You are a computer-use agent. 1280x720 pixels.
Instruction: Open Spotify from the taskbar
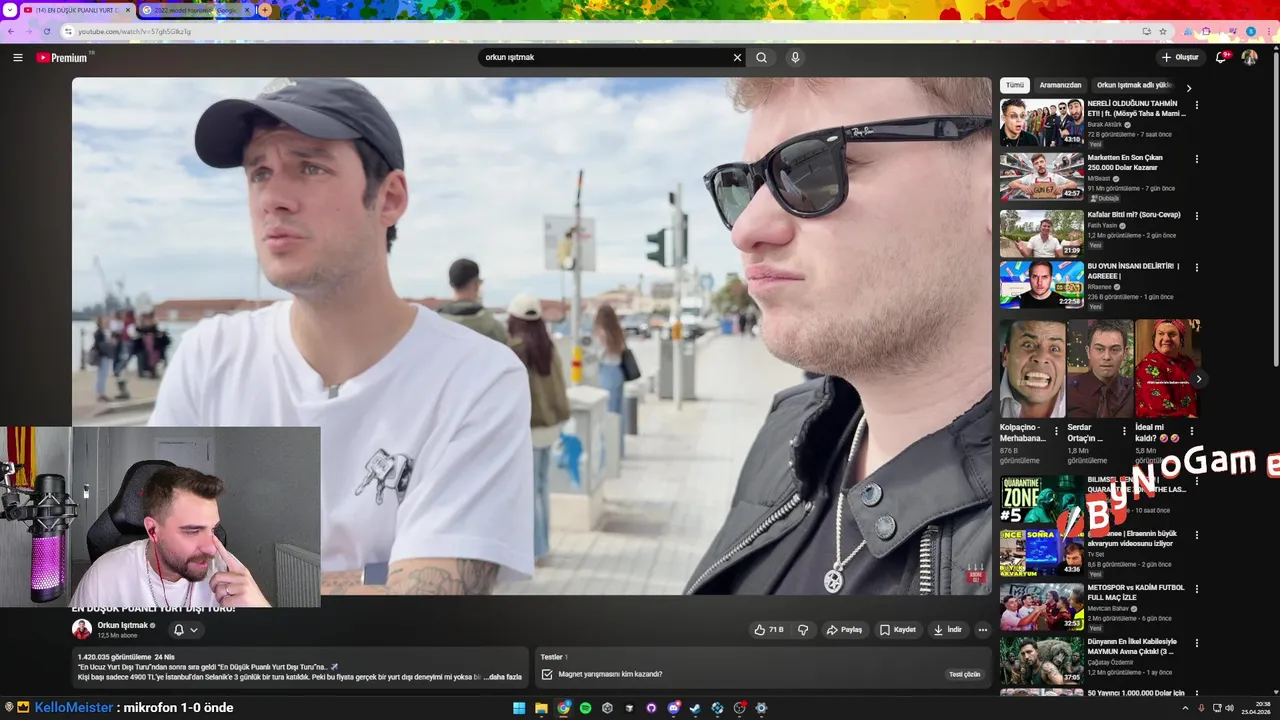coord(586,708)
